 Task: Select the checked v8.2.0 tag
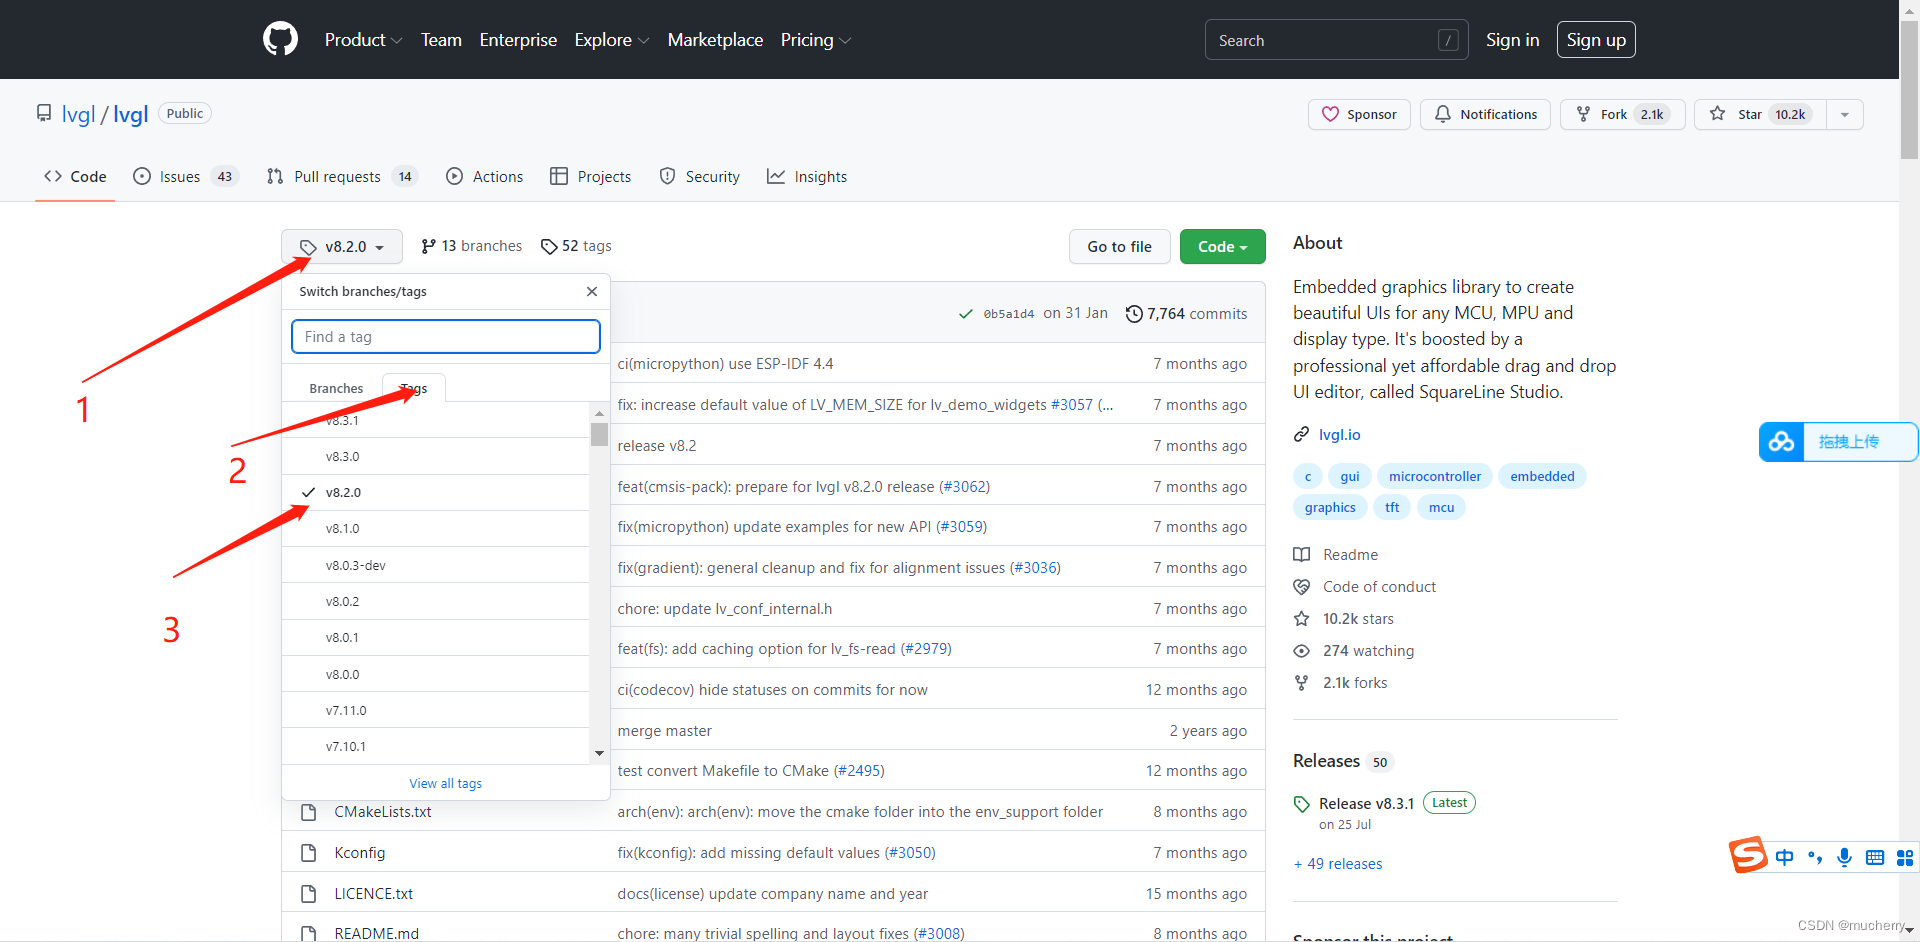pyautogui.click(x=436, y=492)
